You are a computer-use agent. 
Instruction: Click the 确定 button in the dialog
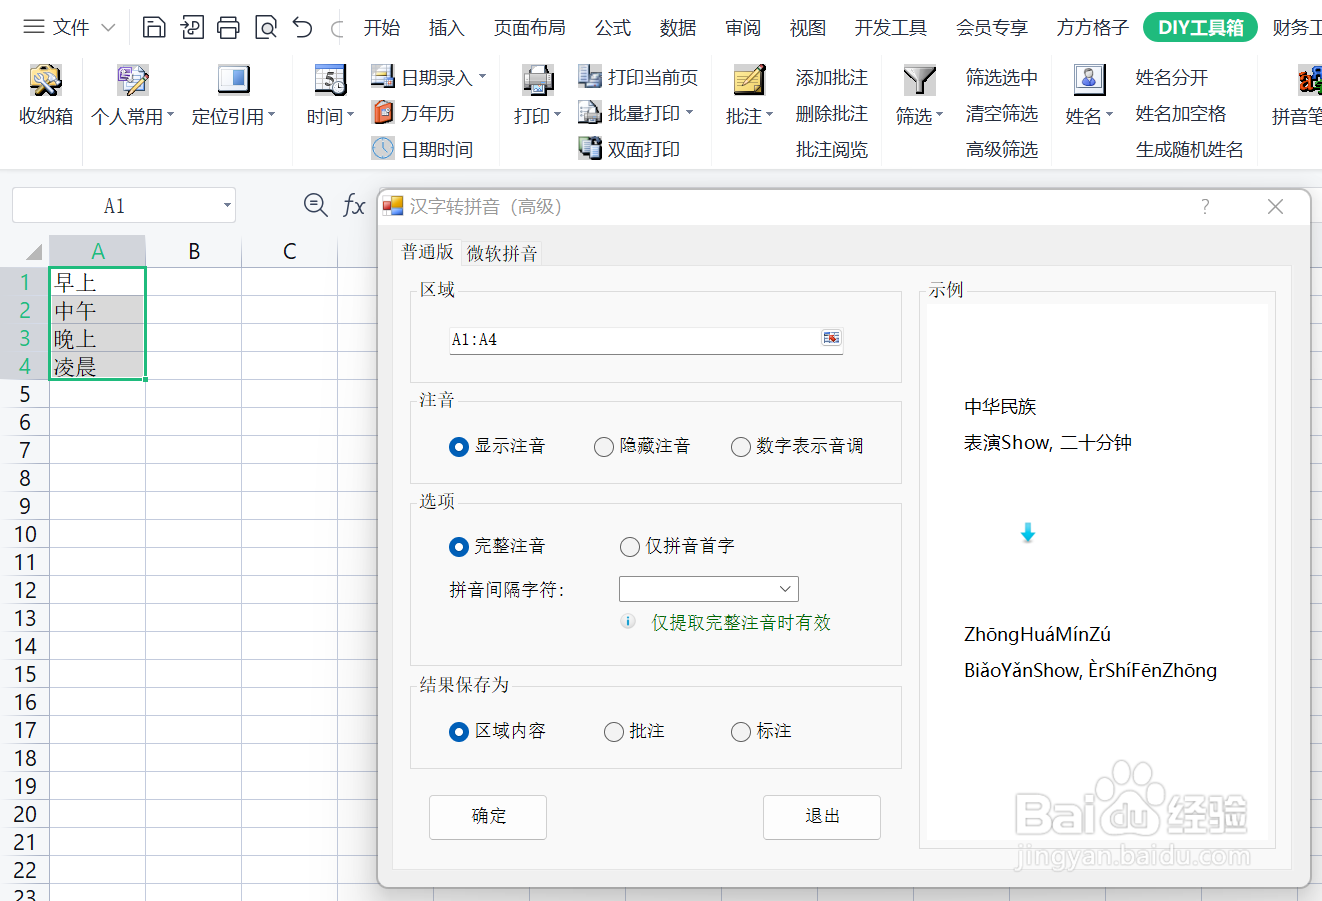click(x=488, y=817)
